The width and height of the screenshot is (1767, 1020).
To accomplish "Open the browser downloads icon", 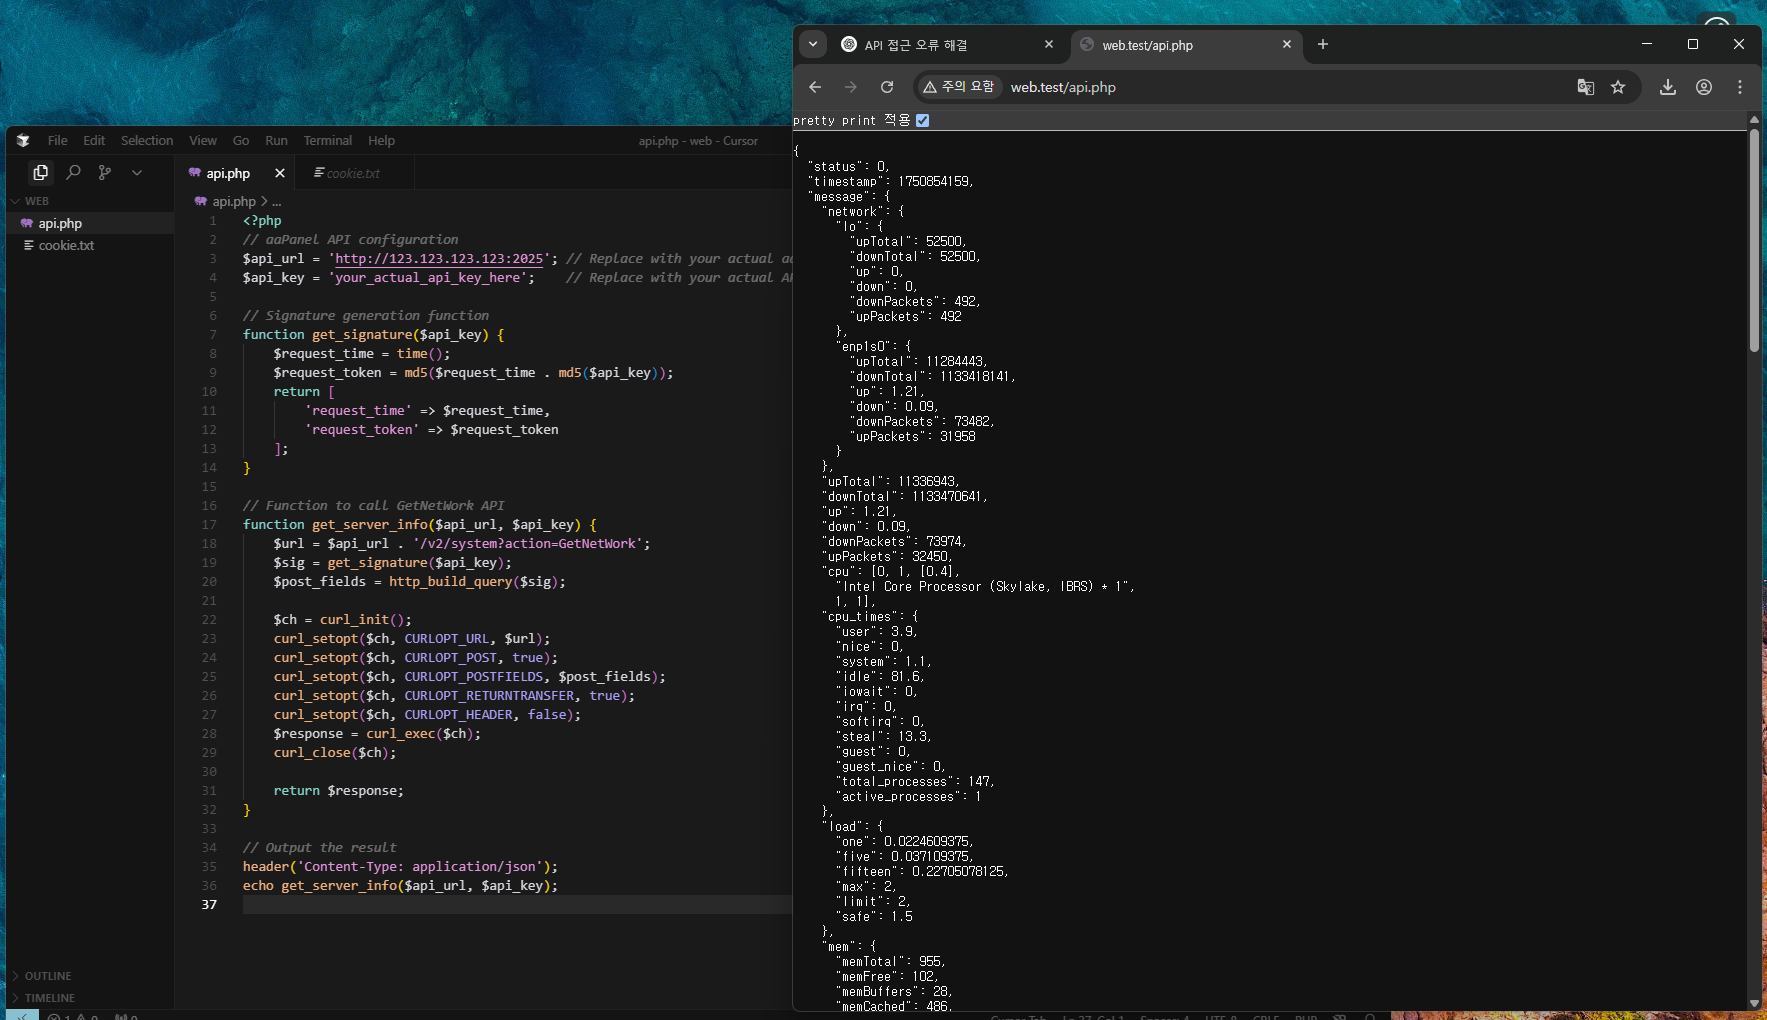I will point(1668,87).
